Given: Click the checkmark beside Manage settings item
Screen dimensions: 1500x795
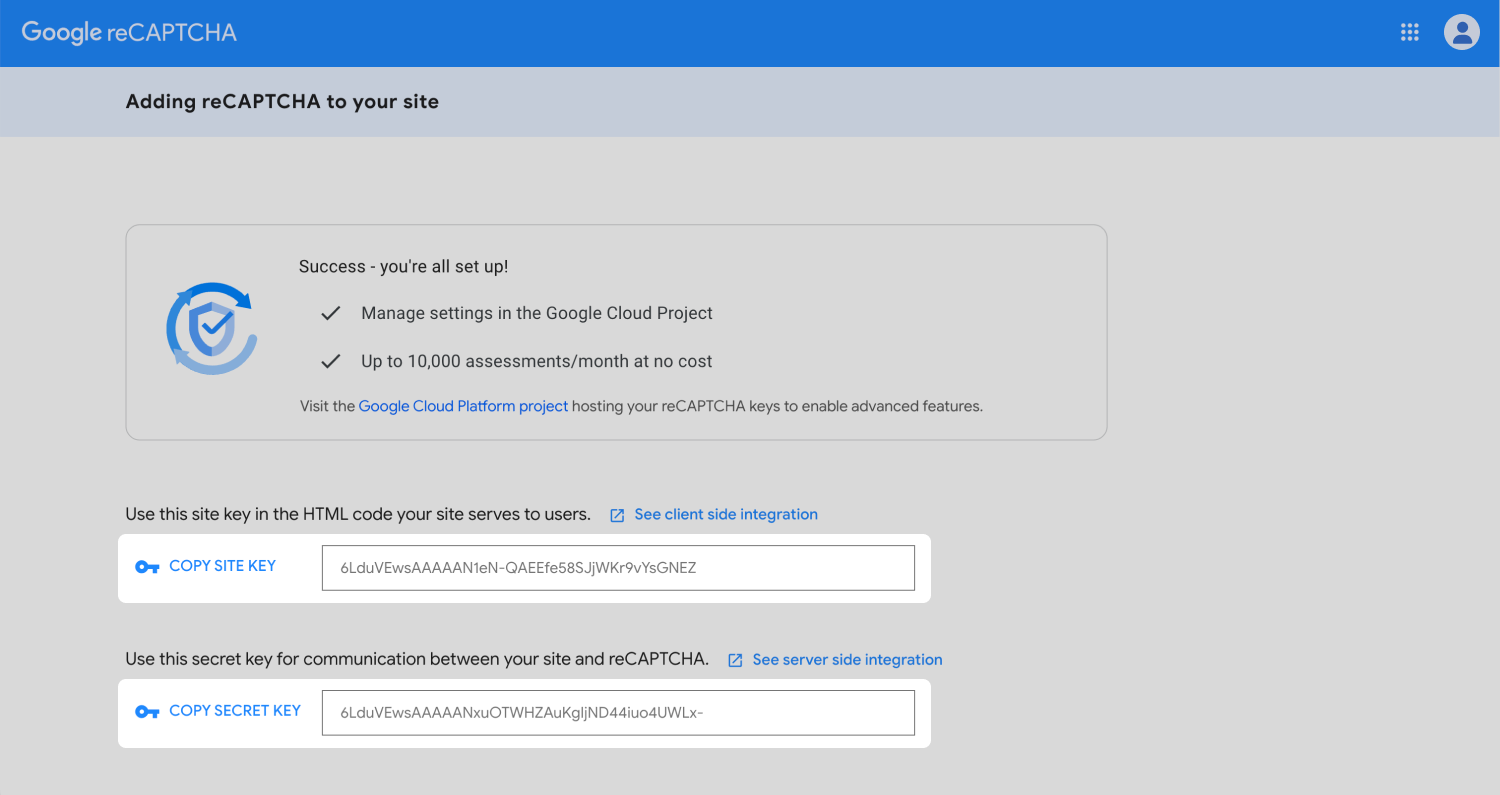Looking at the screenshot, I should coord(330,313).
